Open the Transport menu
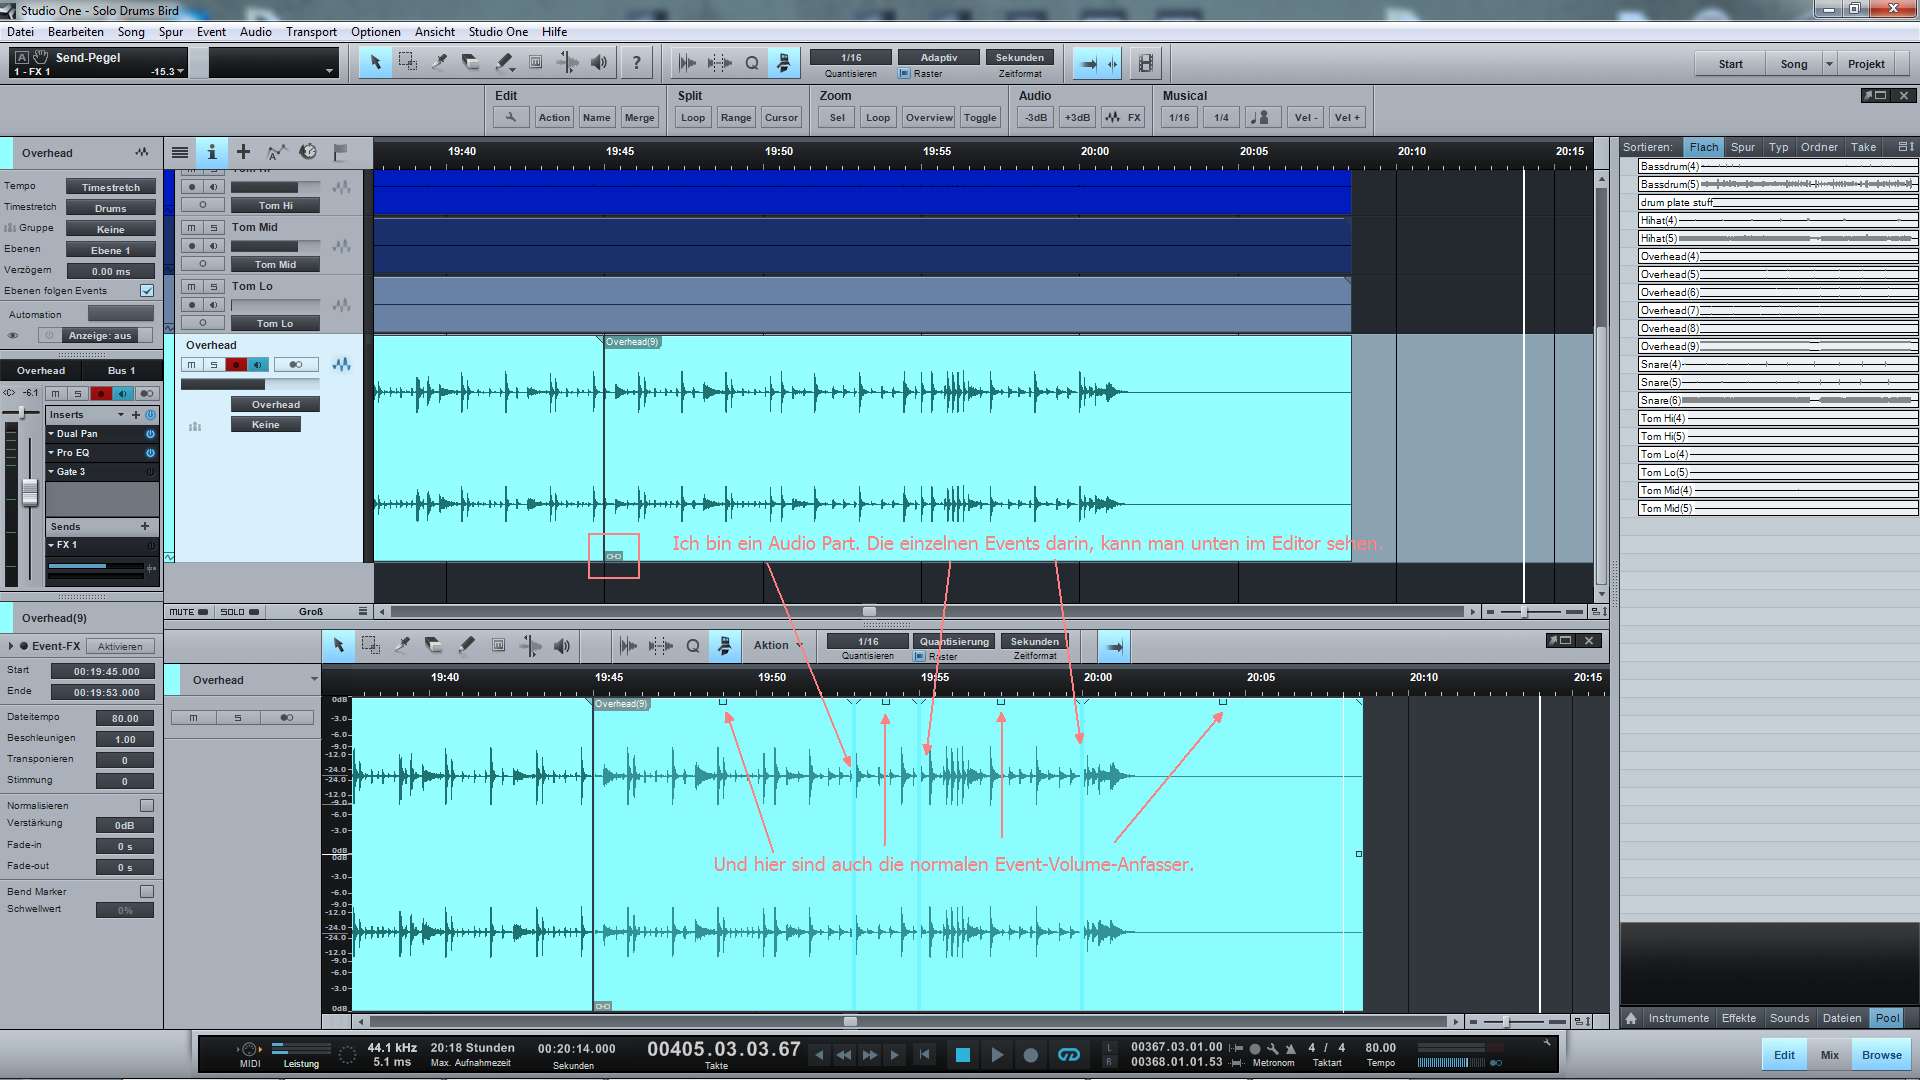Screen dimensions: 1920x1080 click(311, 32)
